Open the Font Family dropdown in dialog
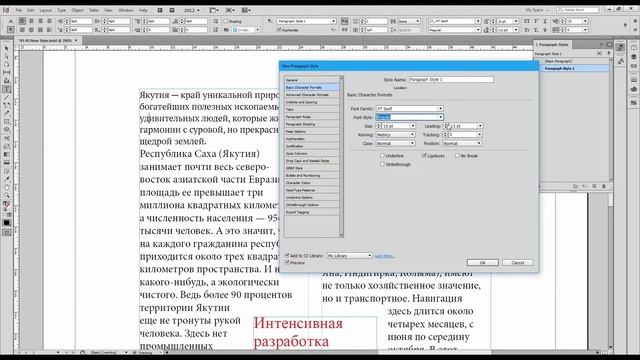Screen dimensions: 640x360 point(440,109)
